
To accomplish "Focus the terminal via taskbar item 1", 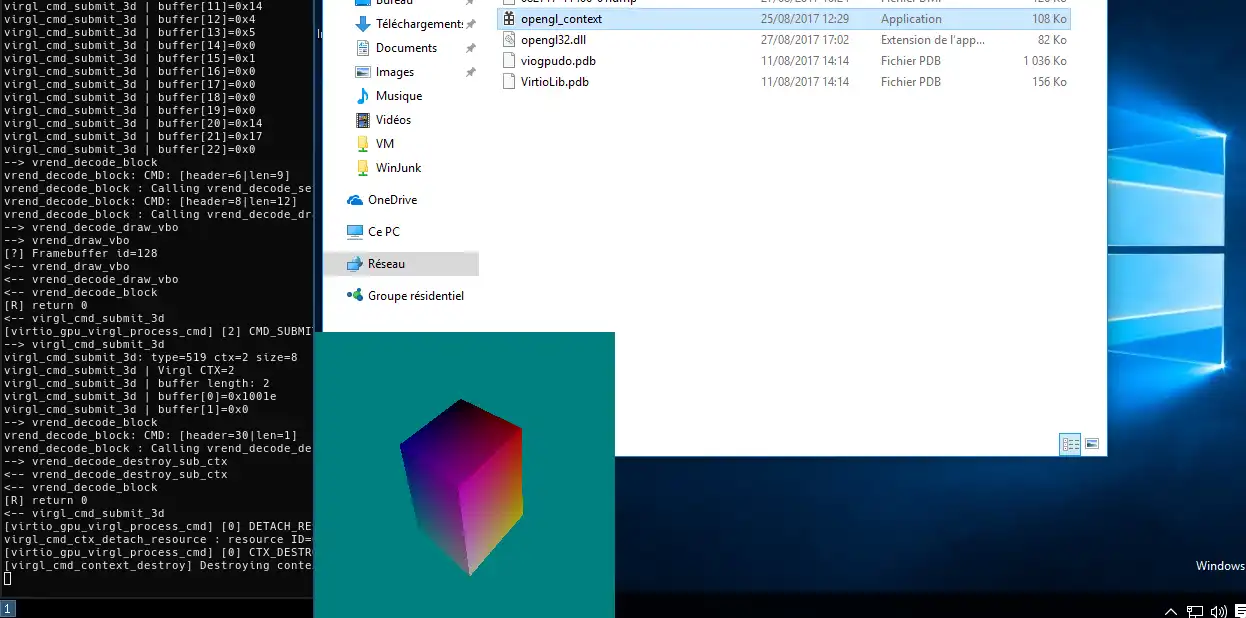I will tap(8, 607).
